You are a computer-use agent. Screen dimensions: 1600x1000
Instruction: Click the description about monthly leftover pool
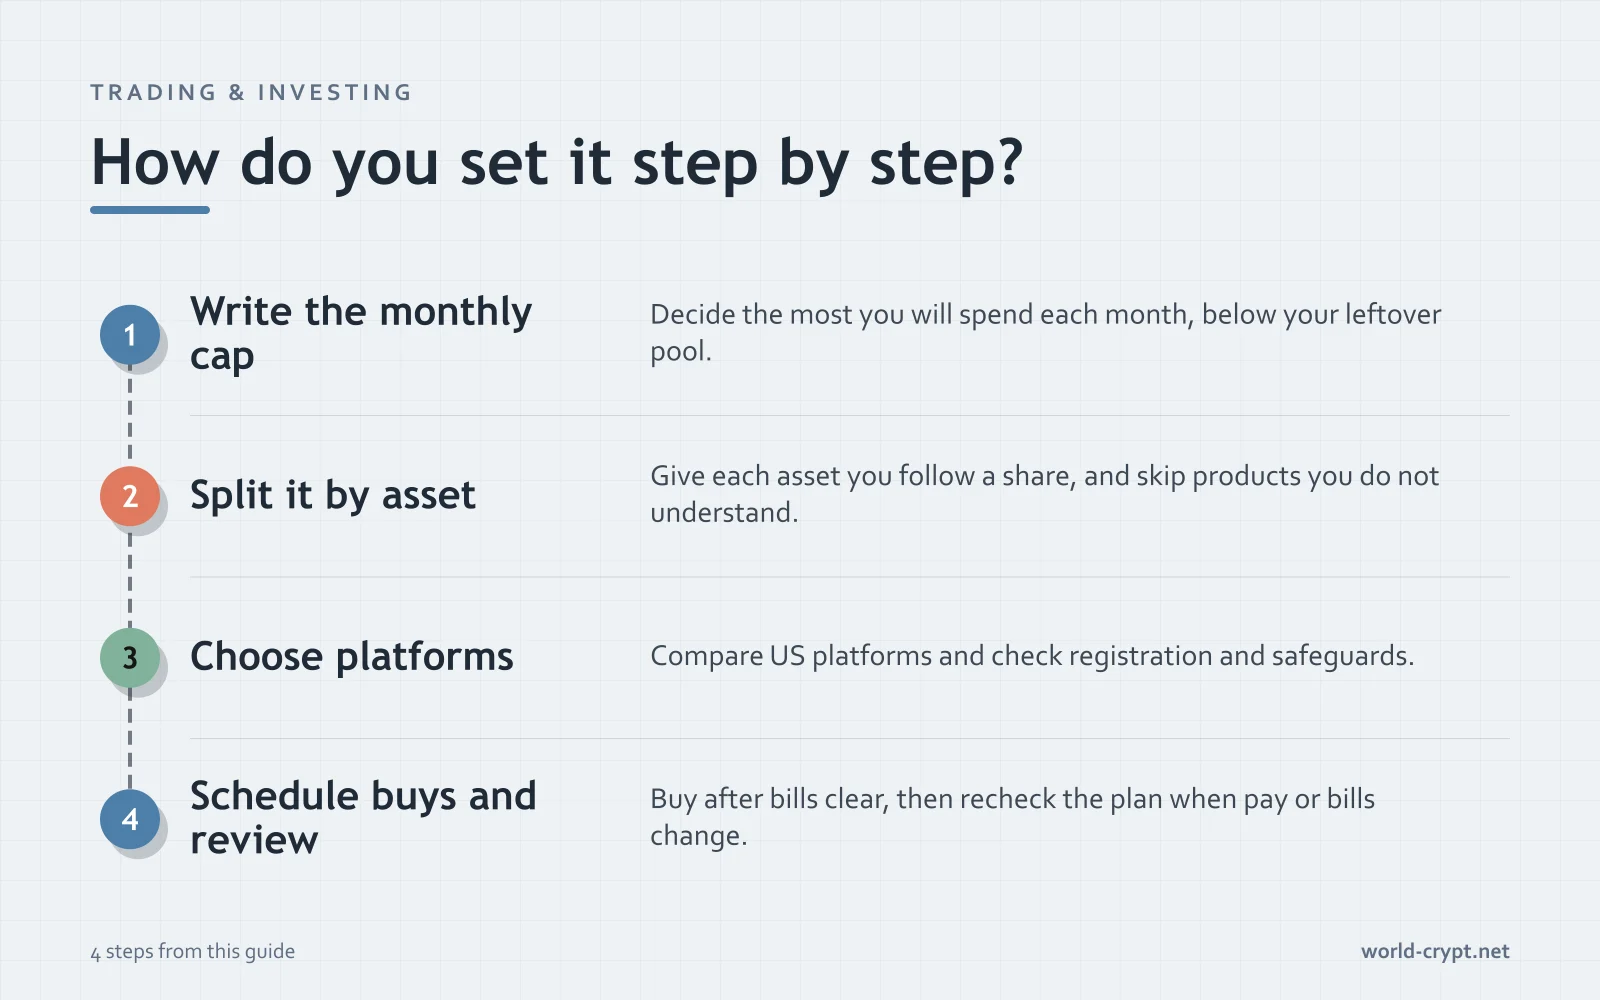coord(1045,333)
